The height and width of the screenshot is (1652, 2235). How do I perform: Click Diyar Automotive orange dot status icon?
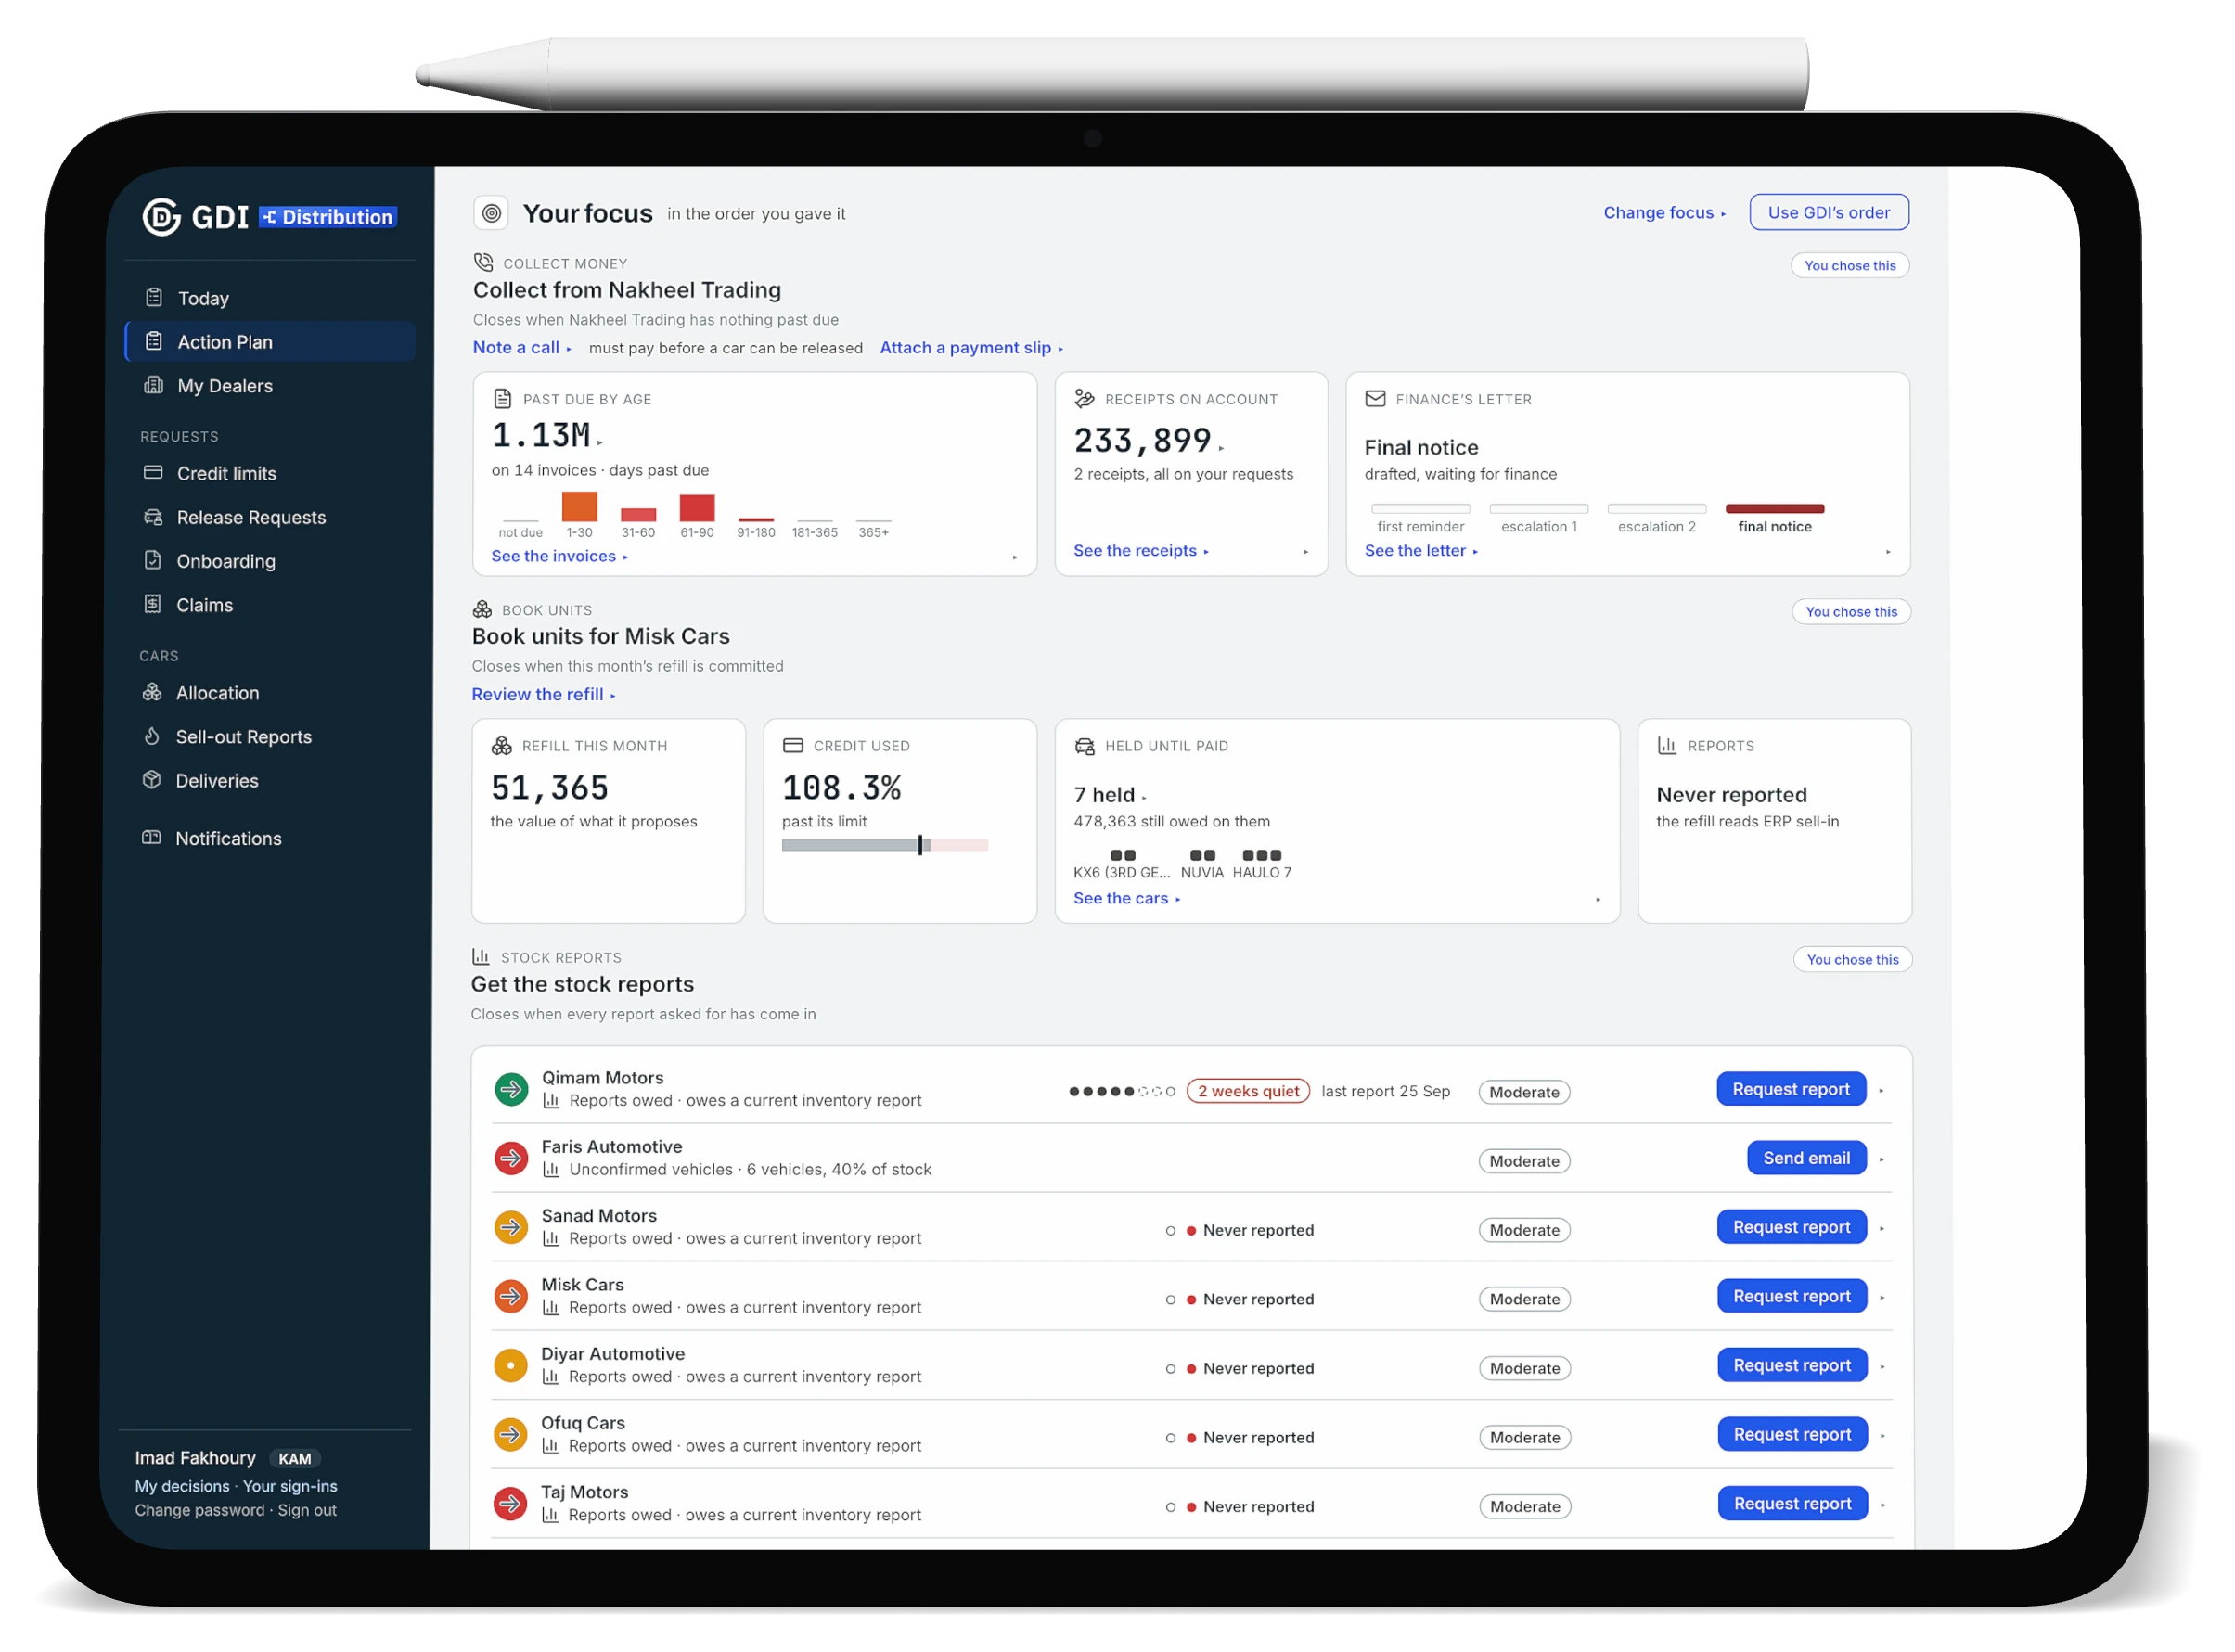point(511,1365)
